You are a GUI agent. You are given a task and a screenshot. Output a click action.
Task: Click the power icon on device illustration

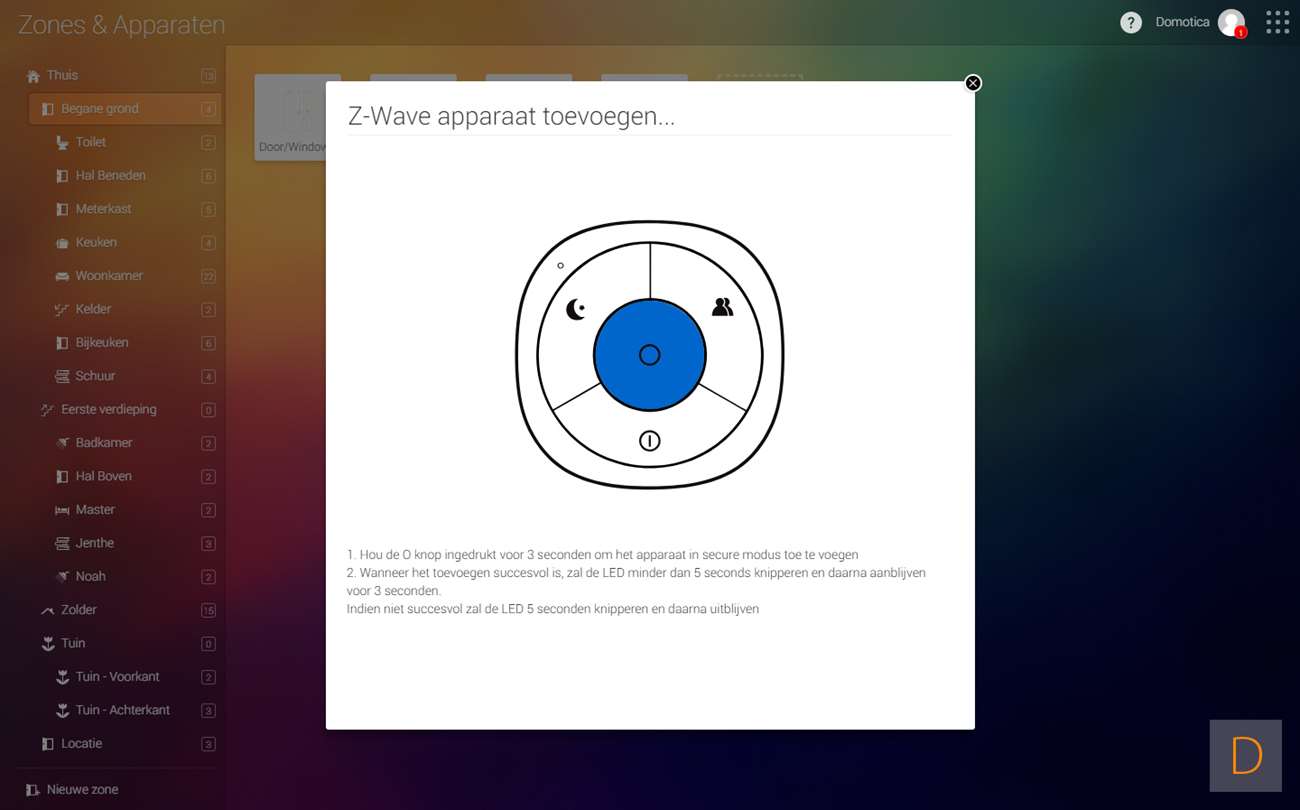click(650, 441)
